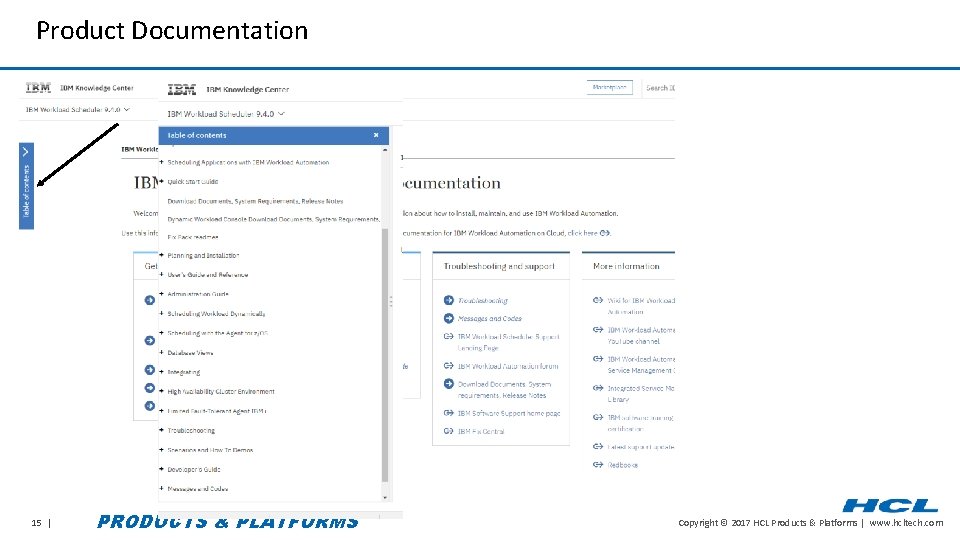Click the link icon beside Redbooks
The height and width of the screenshot is (540, 960).
(x=598, y=465)
